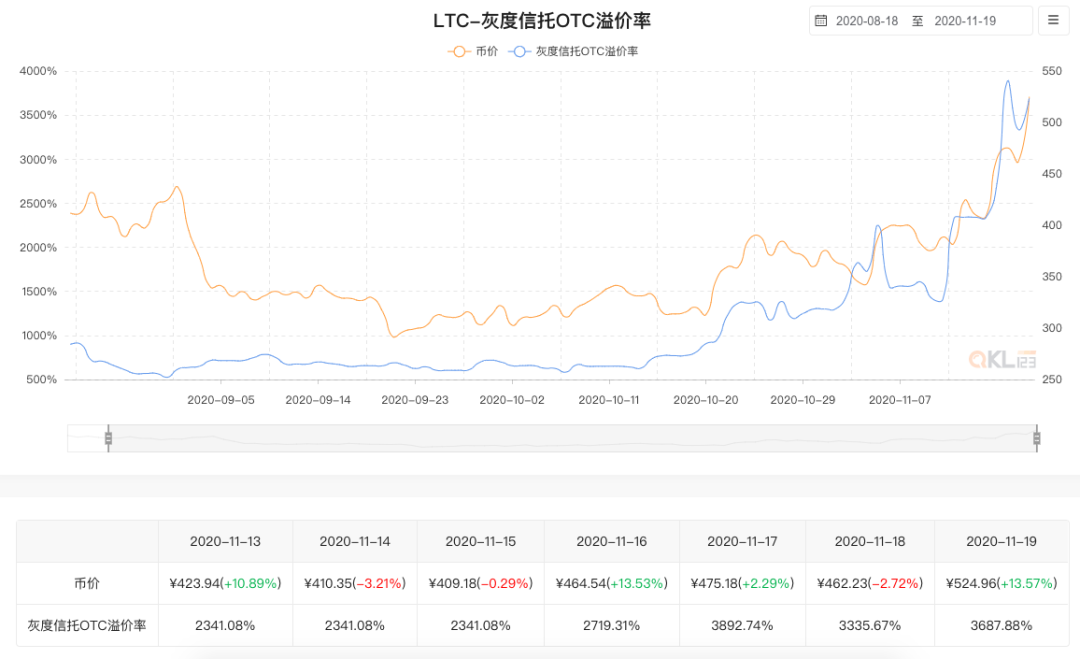1080x659 pixels.
Task: Click the right handle of the zoom slider
Action: pos(1036,437)
